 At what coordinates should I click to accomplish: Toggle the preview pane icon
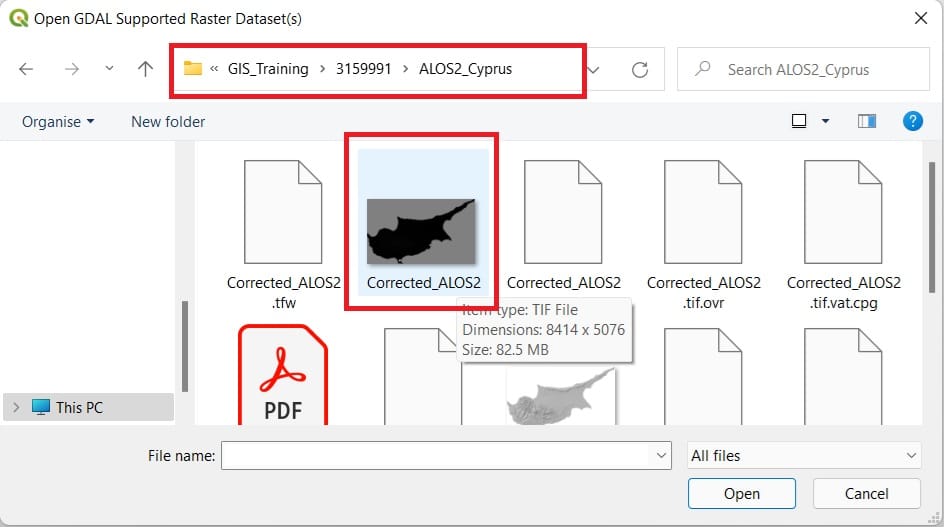click(866, 121)
